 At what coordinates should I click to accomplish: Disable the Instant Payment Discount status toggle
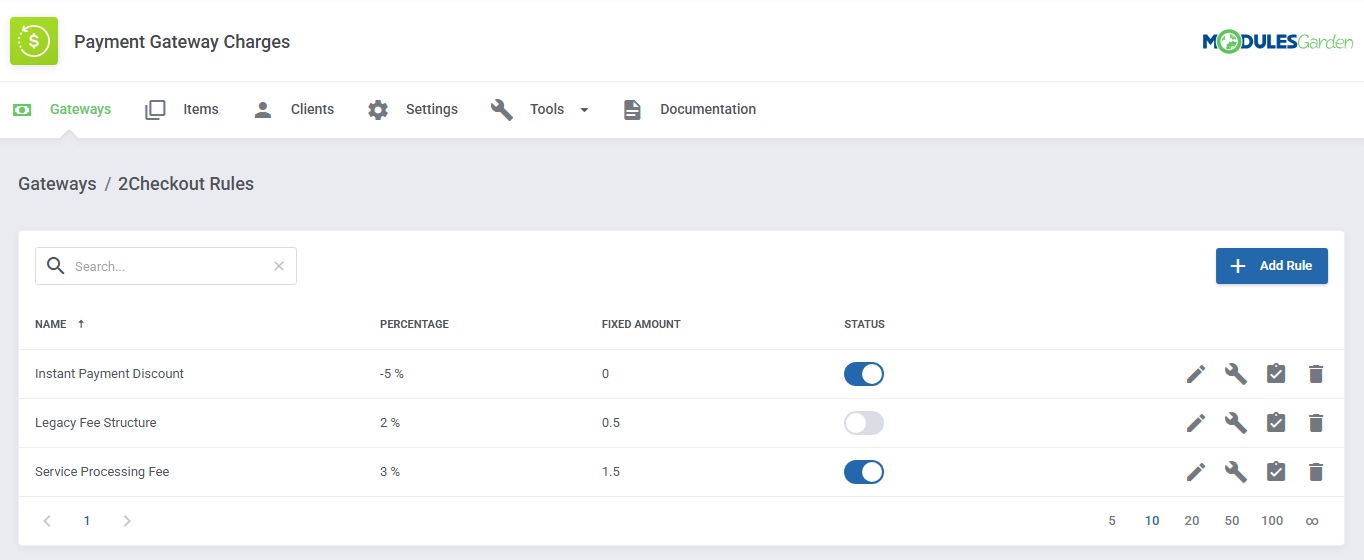864,374
